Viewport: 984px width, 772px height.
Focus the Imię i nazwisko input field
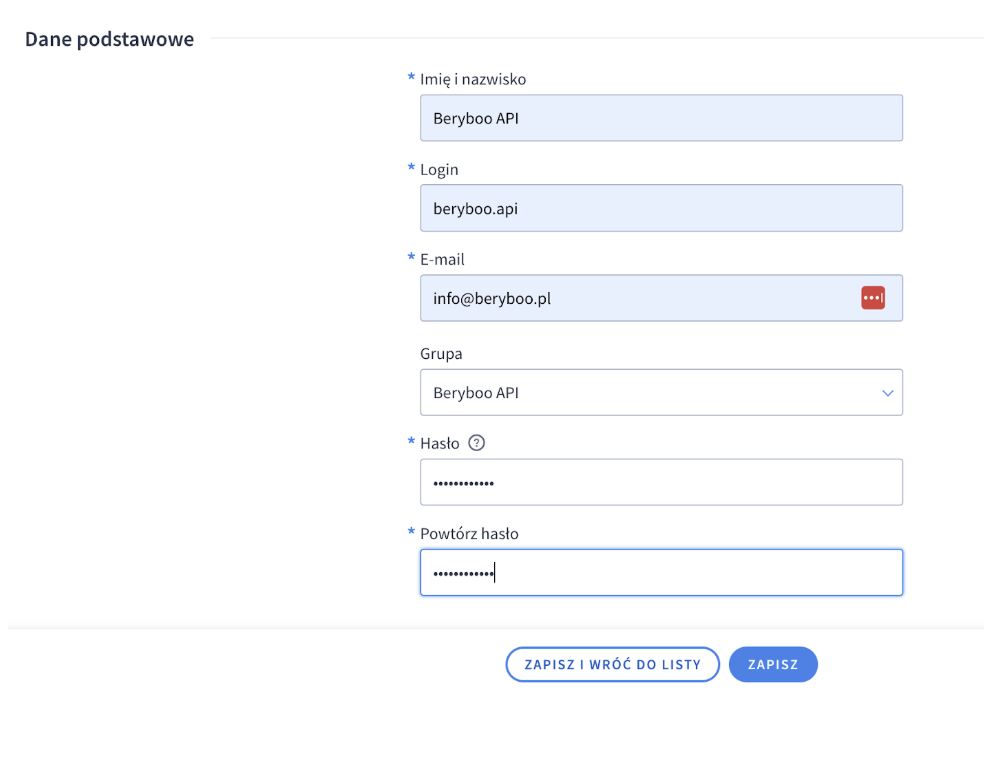pyautogui.click(x=660, y=118)
